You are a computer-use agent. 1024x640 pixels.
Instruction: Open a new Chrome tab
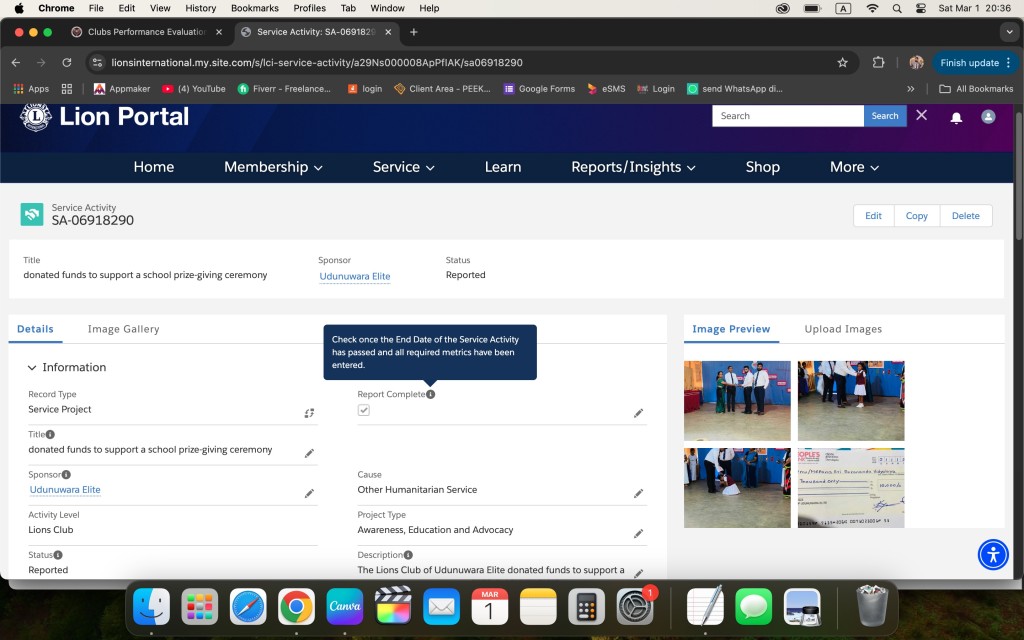click(x=413, y=32)
